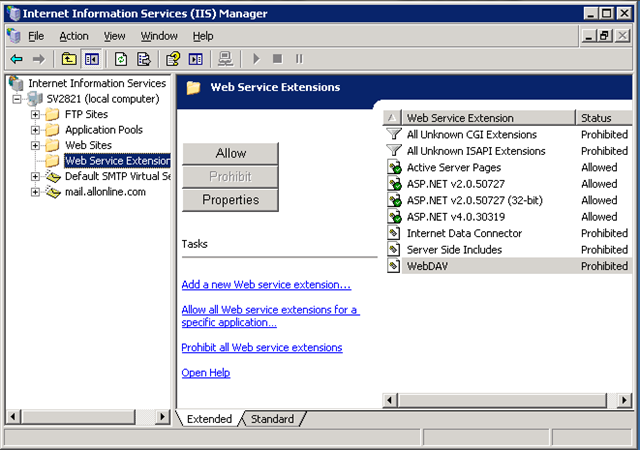Click the ASP.NET v4.0.30319 extension icon
This screenshot has height=450, width=640.
pos(394,217)
